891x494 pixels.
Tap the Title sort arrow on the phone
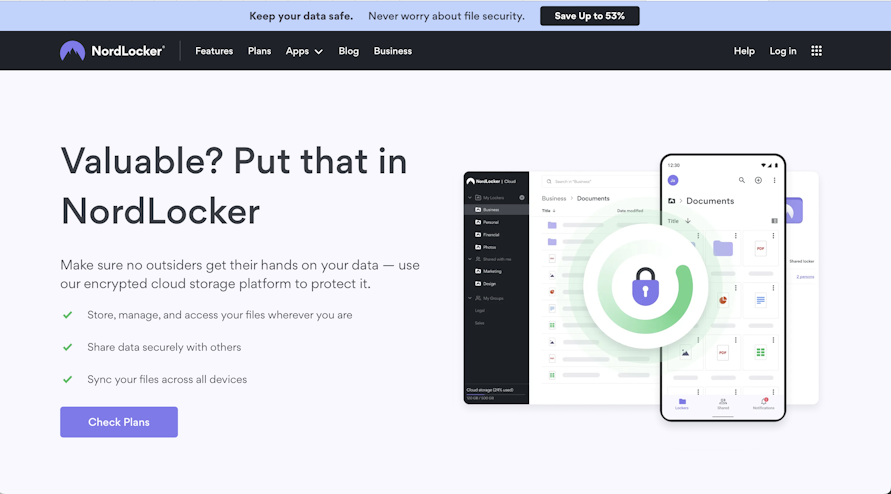point(688,221)
